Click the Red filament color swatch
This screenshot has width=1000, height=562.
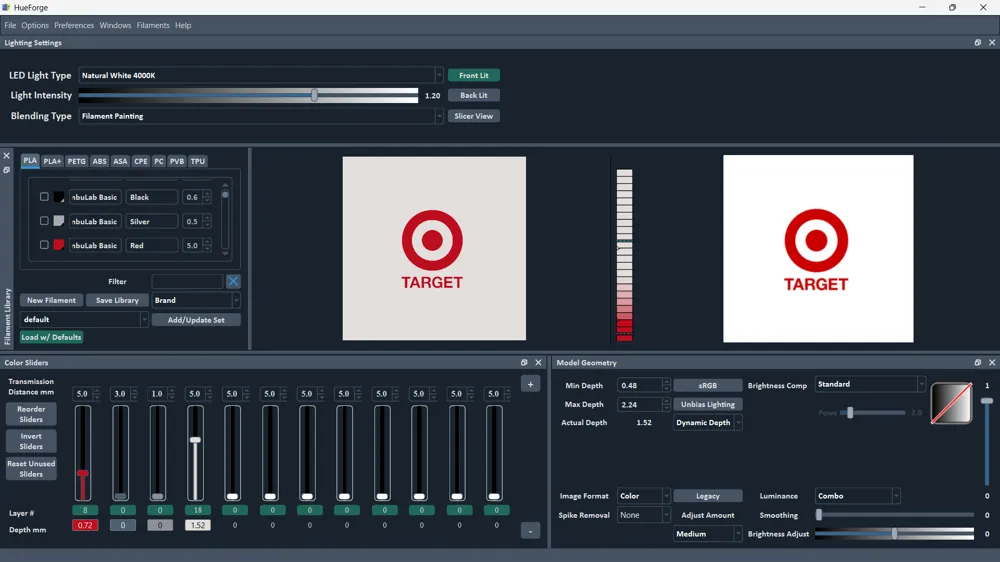coord(59,245)
